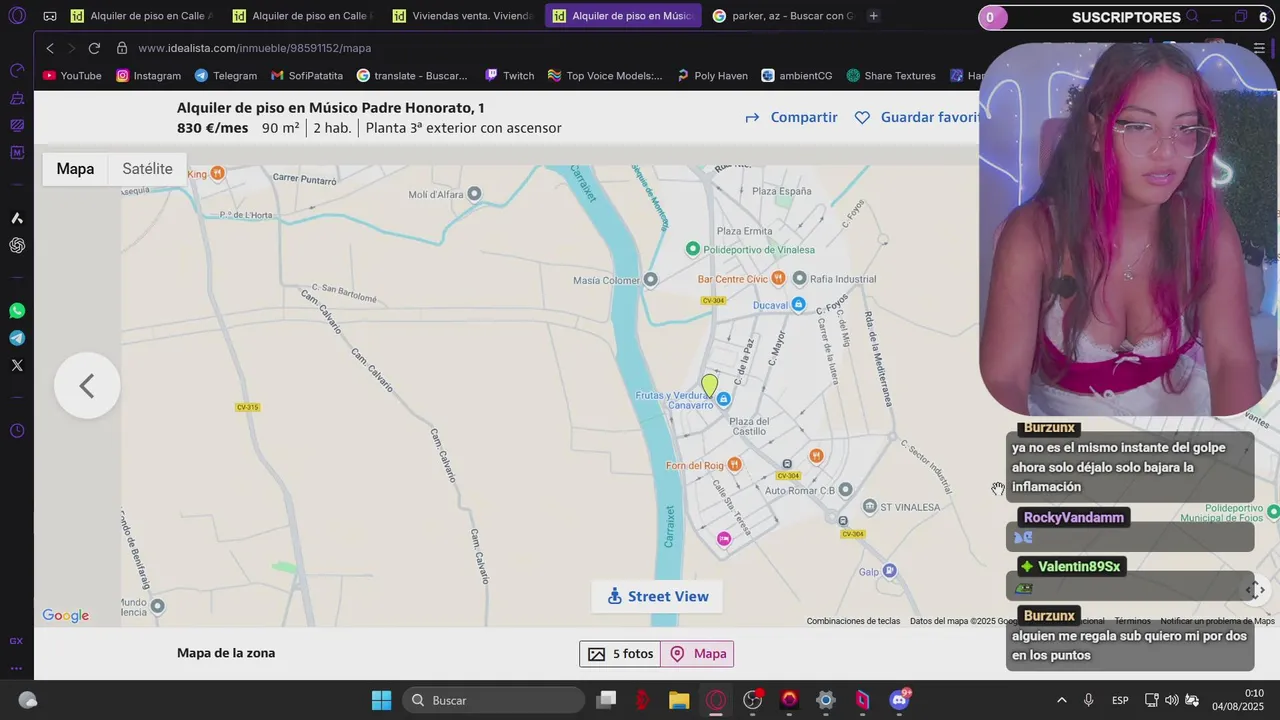Open the Twitch bookmark
The height and width of the screenshot is (720, 1280).
[509, 76]
